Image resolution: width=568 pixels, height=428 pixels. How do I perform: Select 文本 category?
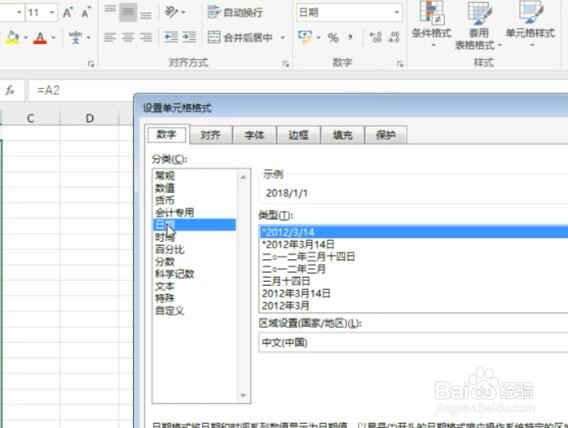point(165,286)
